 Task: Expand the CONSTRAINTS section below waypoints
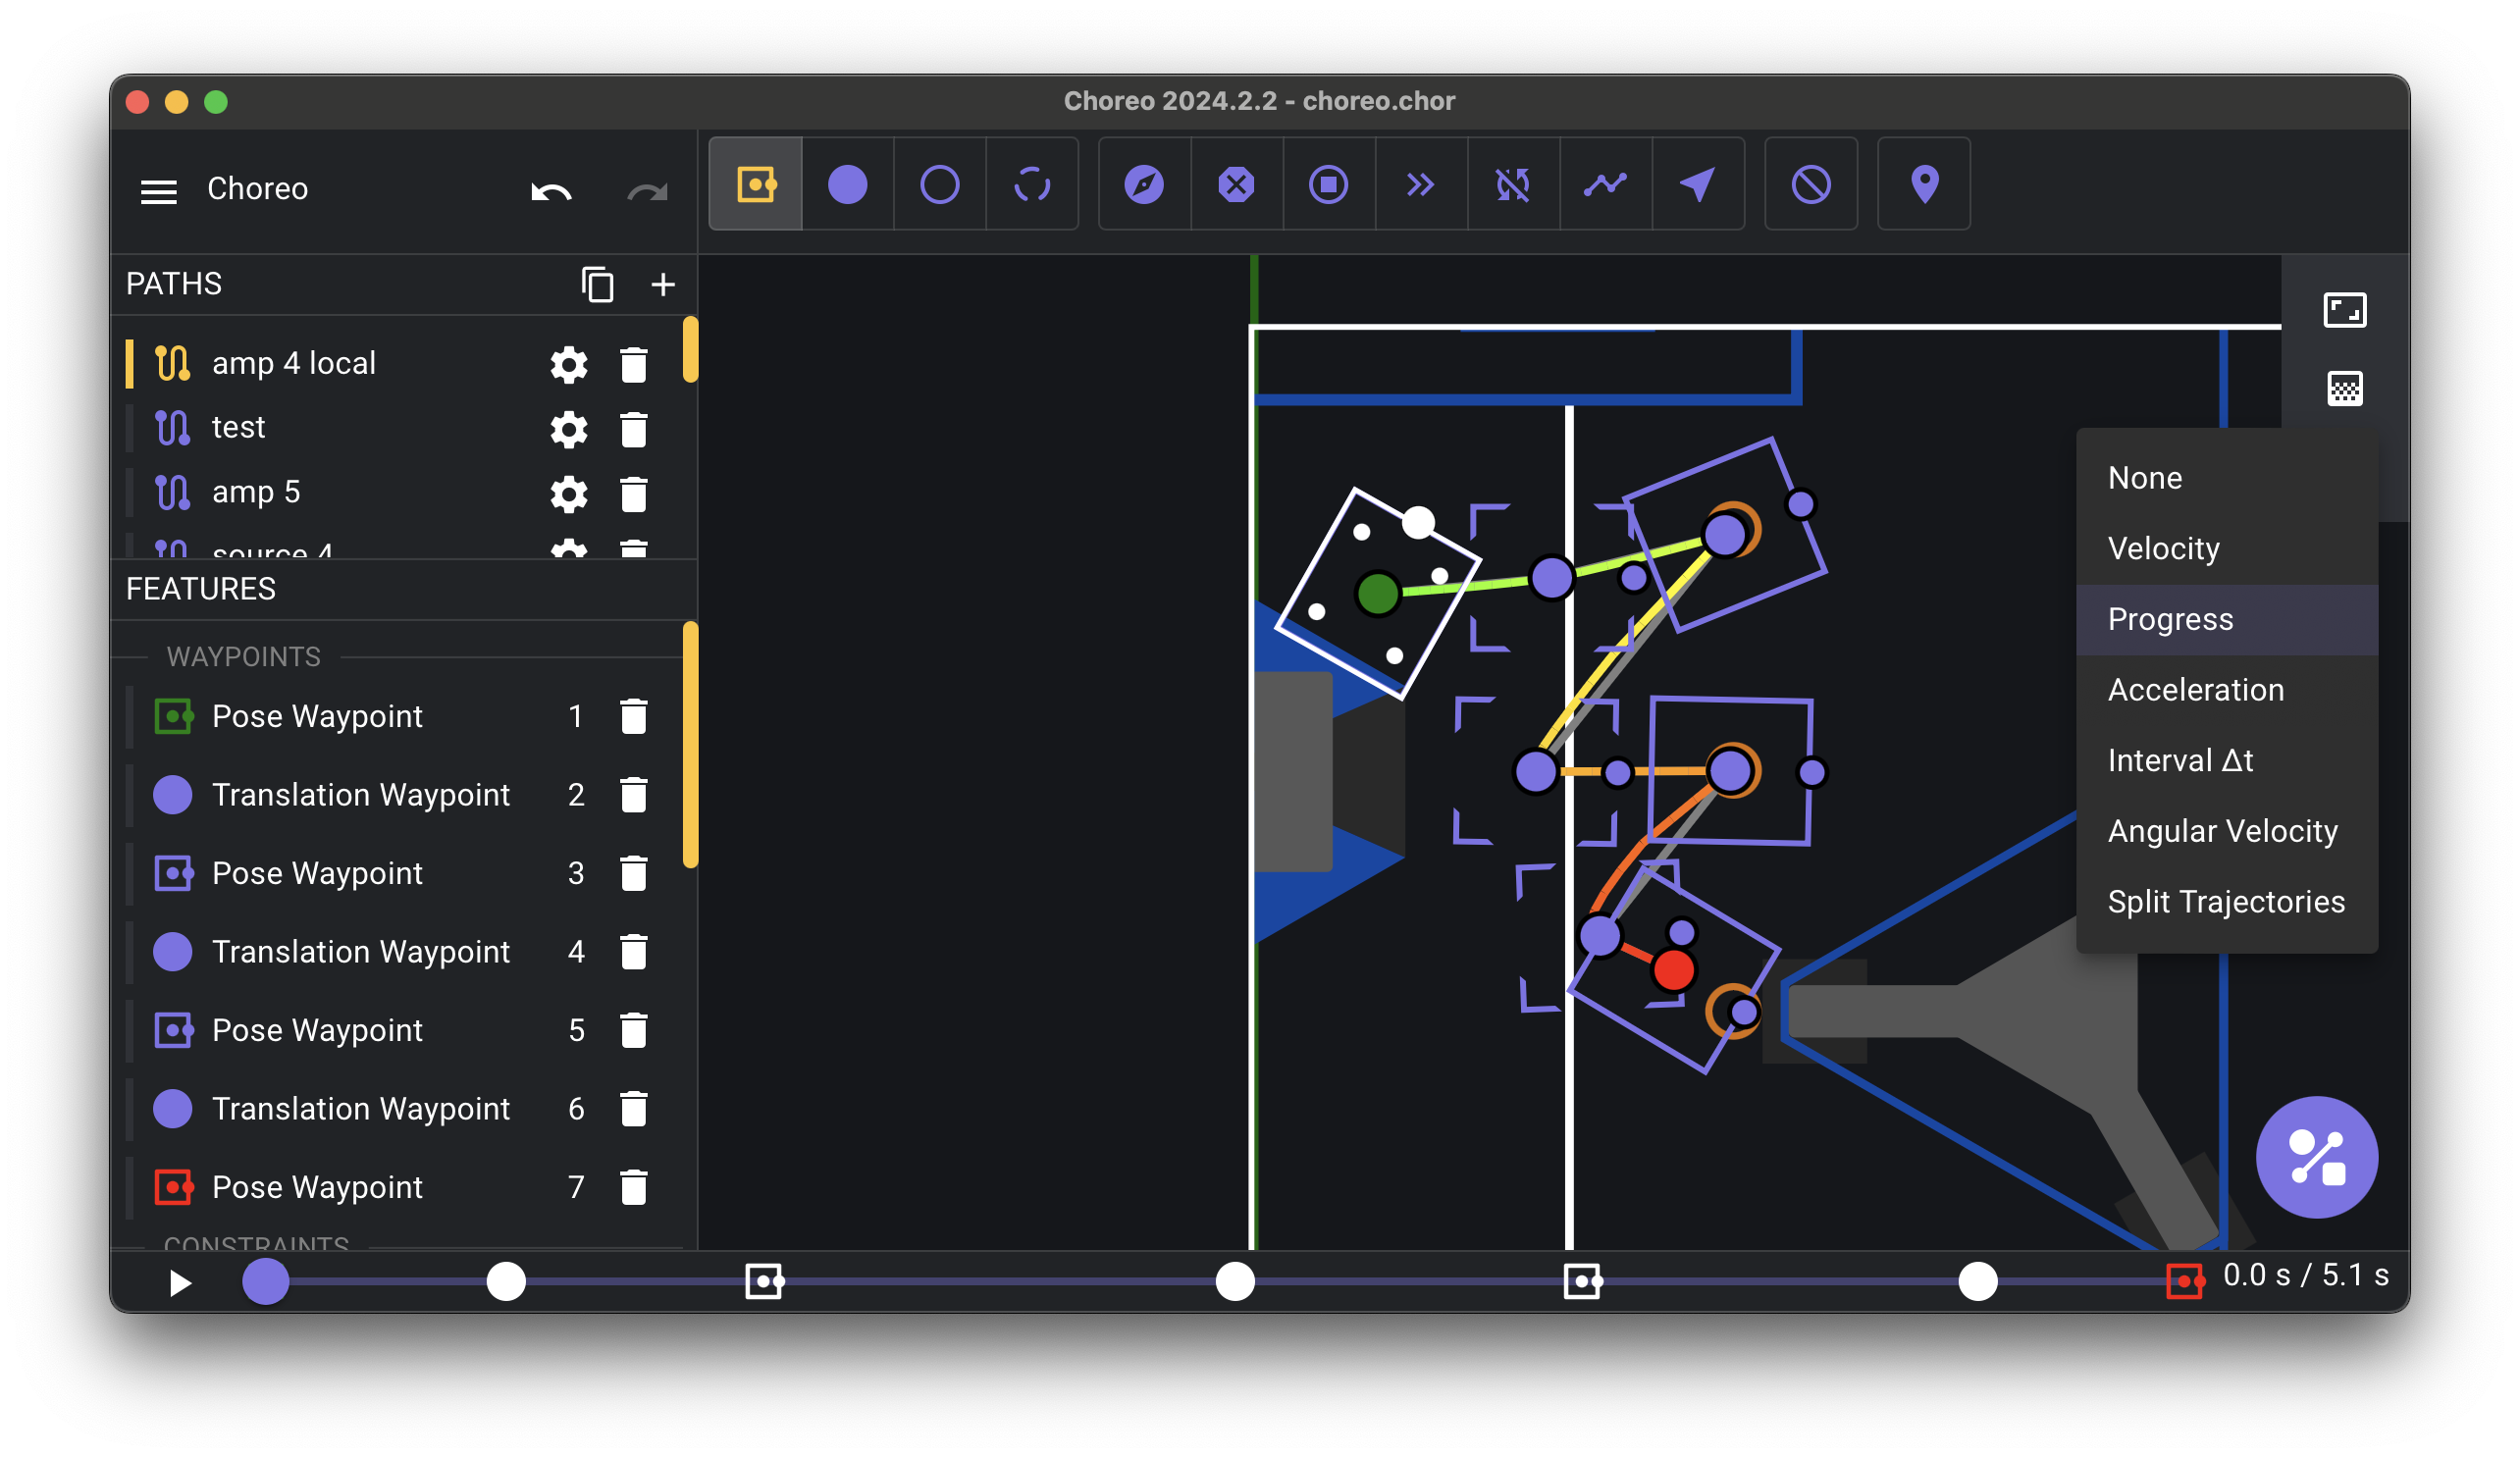(x=257, y=1246)
